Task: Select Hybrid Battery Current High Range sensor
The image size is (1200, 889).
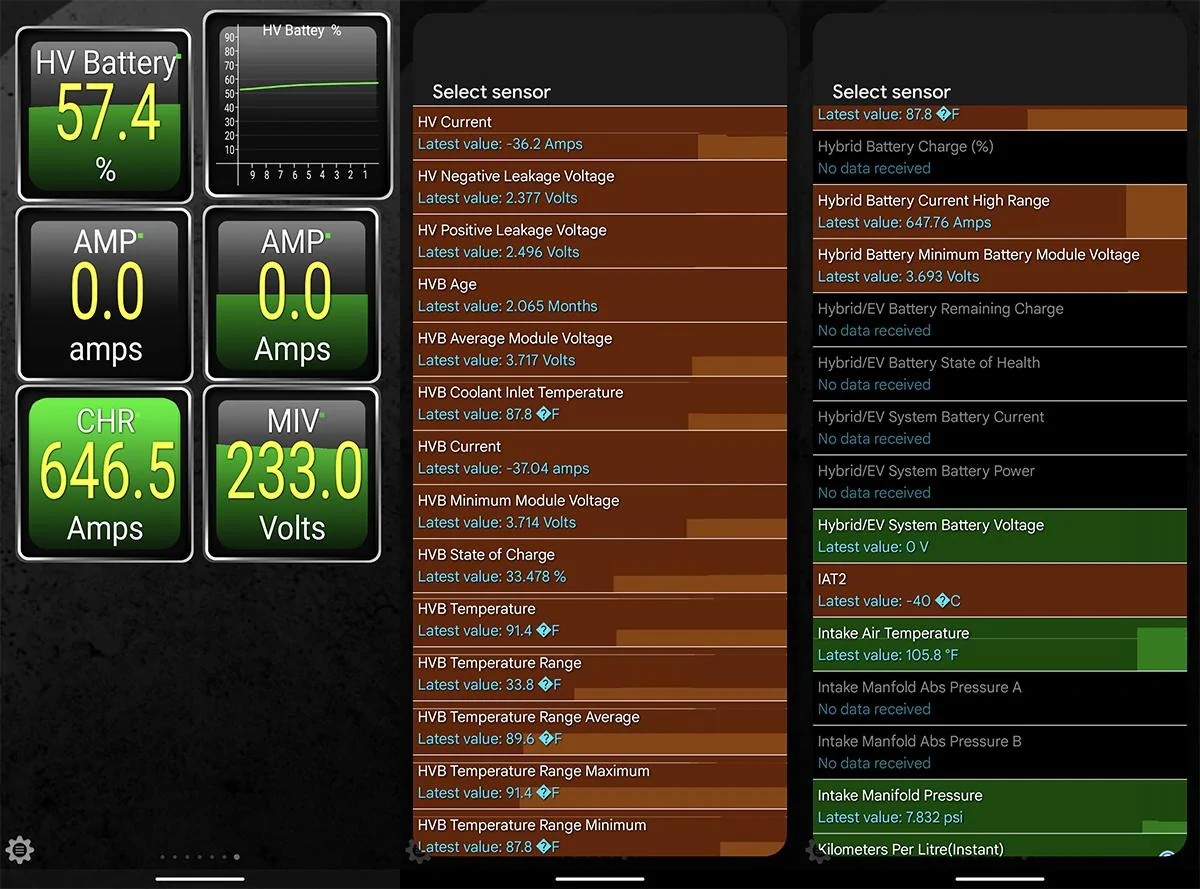Action: click(1000, 211)
